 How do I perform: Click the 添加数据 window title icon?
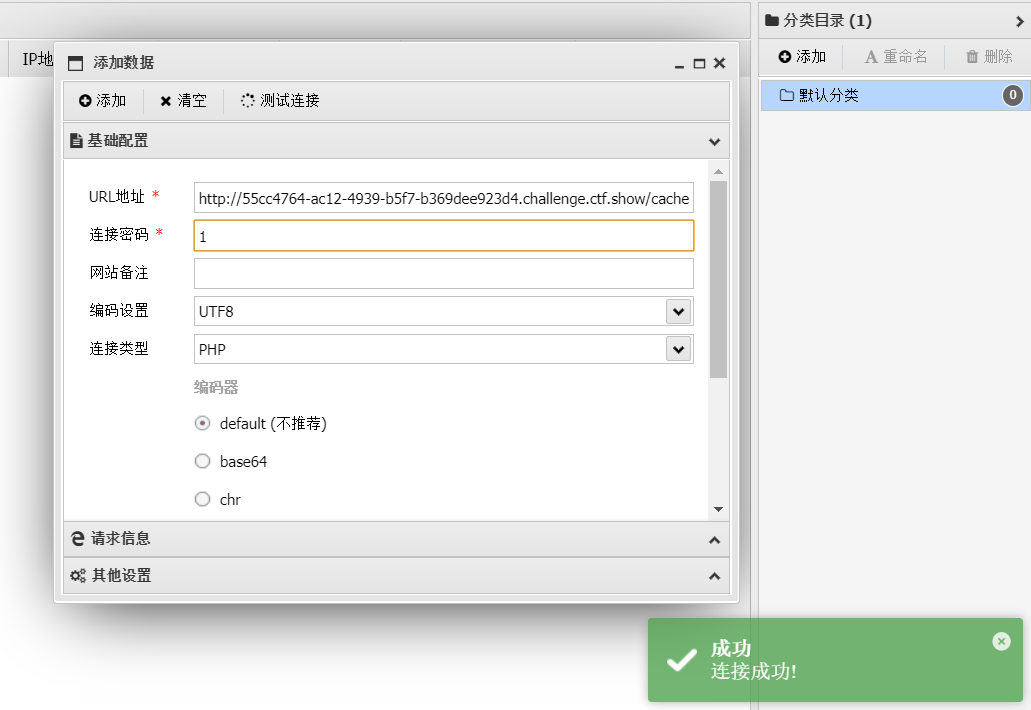[76, 63]
